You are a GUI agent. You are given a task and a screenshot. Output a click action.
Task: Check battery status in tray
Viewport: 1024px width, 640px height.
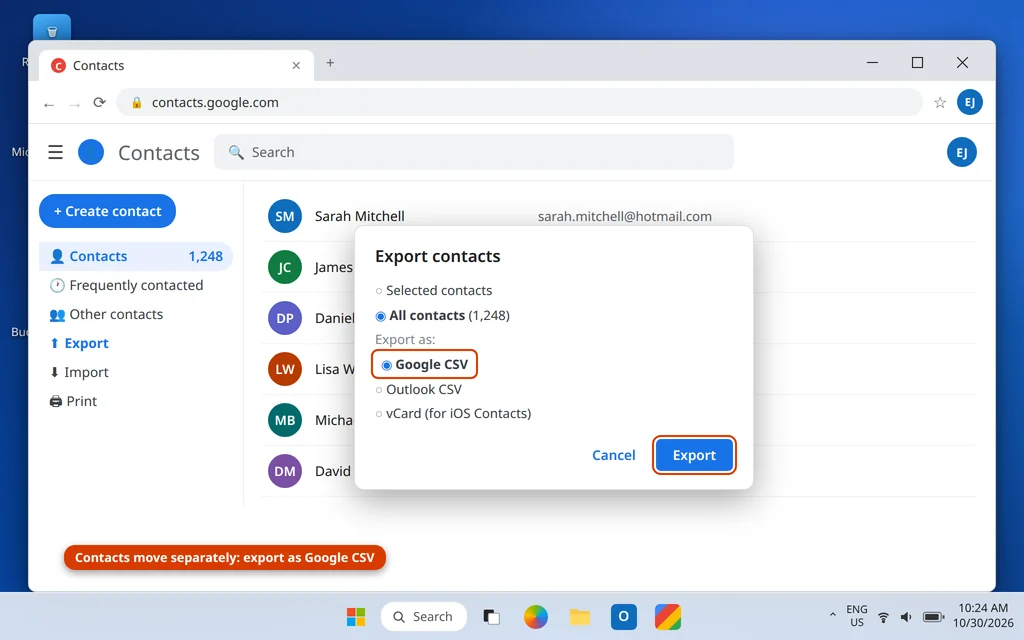(x=934, y=617)
